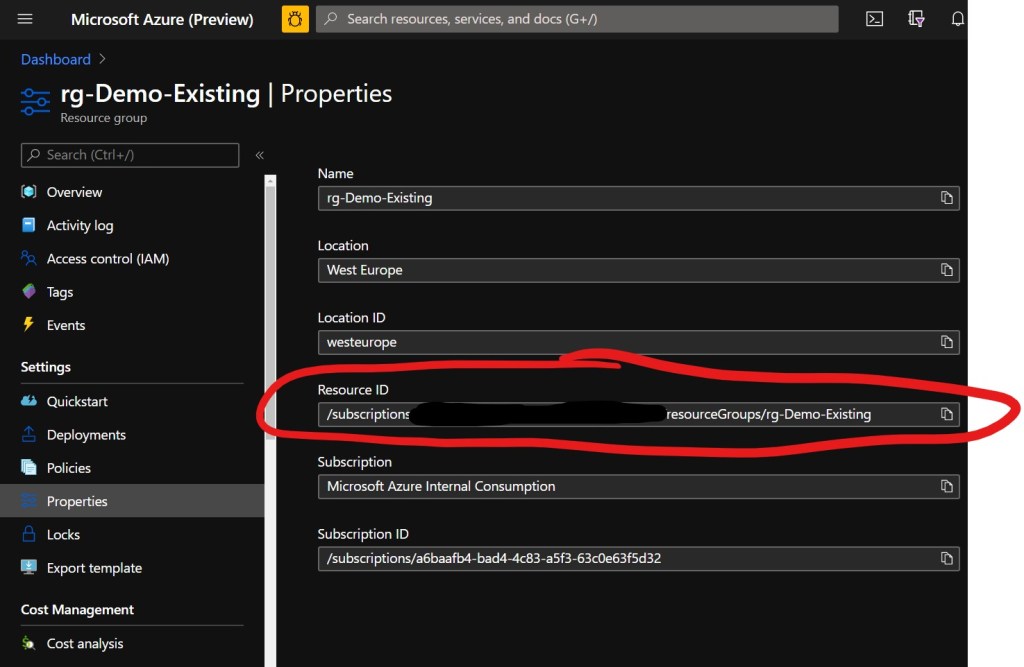Copy the Subscription ID value
The height and width of the screenshot is (667, 1024).
(946, 558)
